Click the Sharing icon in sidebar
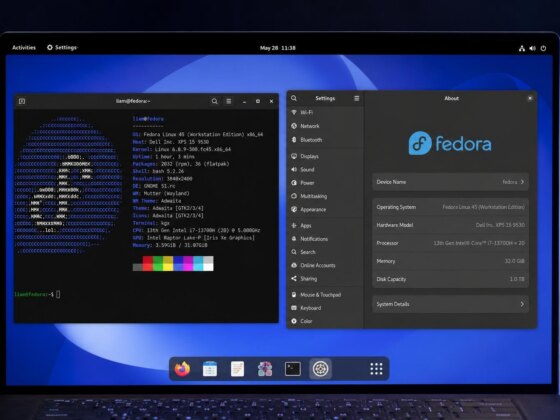This screenshot has height=420, width=560. coord(294,279)
